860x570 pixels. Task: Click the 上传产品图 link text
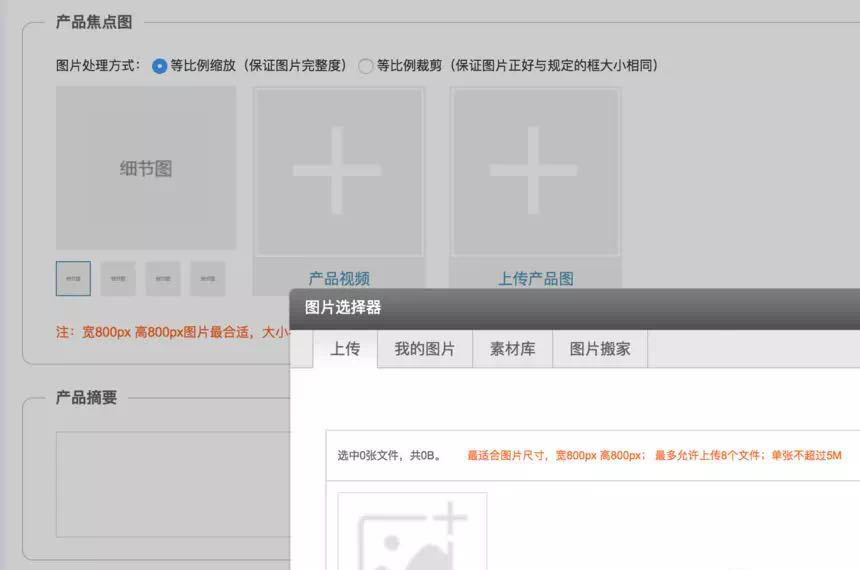535,279
